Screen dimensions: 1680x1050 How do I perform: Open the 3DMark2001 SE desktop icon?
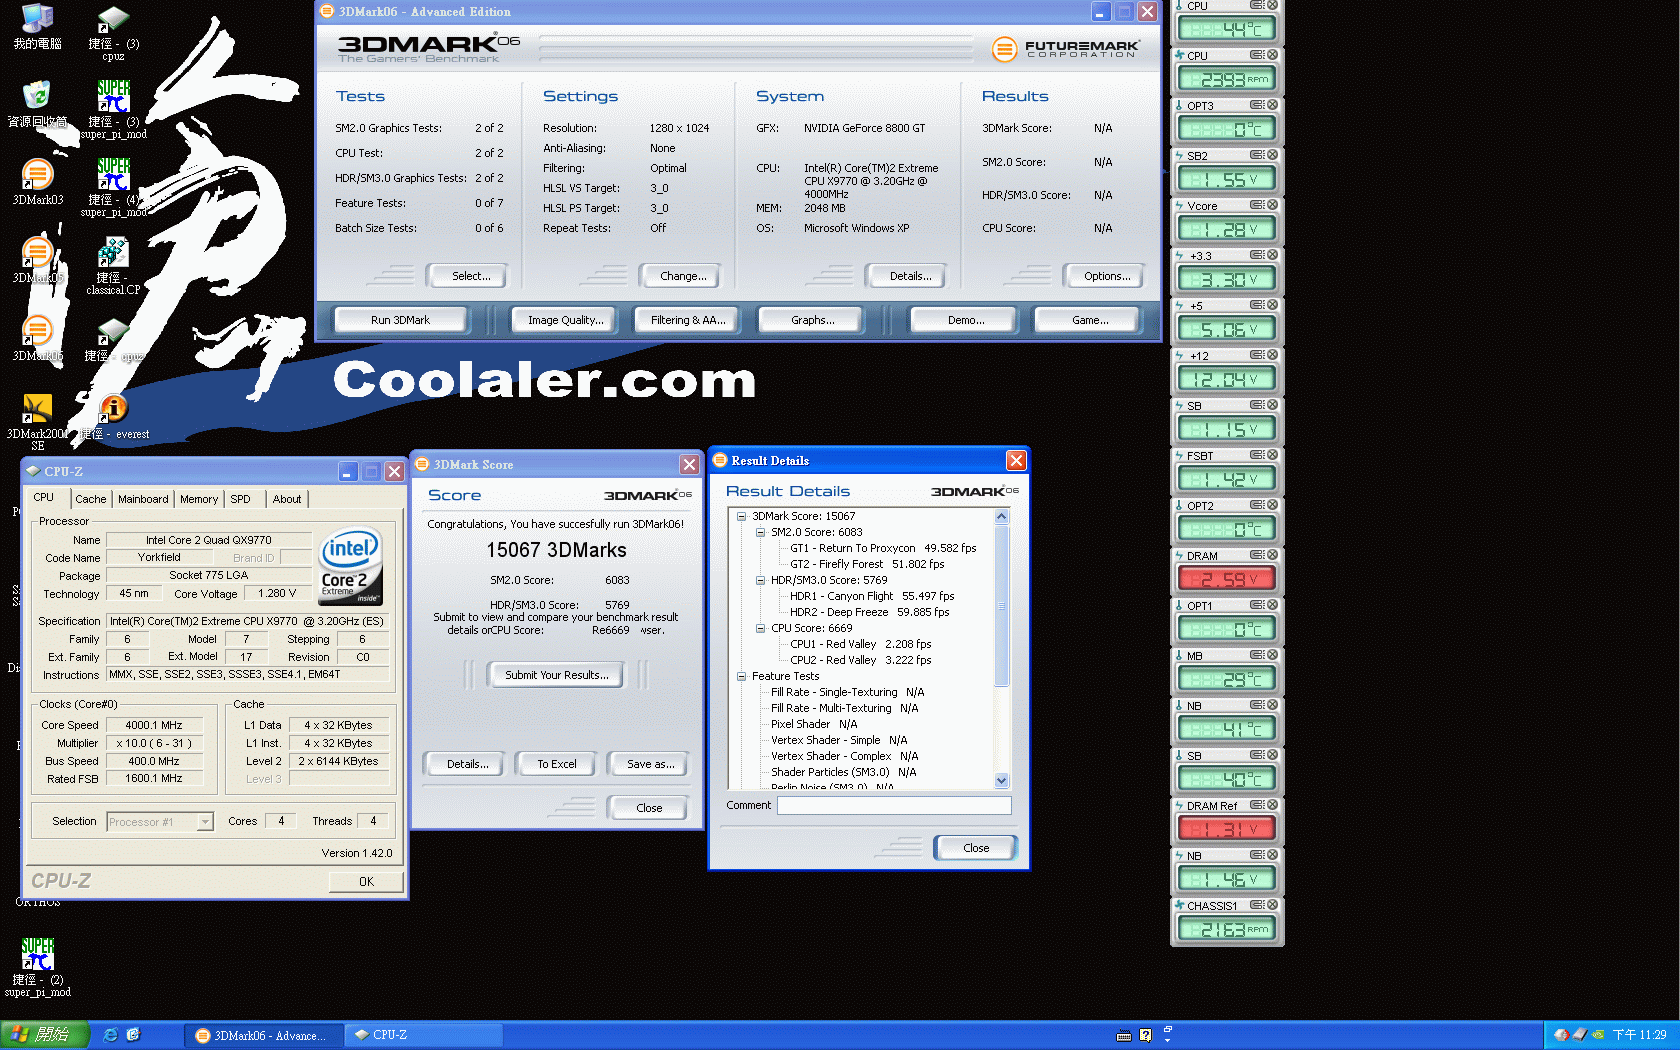37,409
